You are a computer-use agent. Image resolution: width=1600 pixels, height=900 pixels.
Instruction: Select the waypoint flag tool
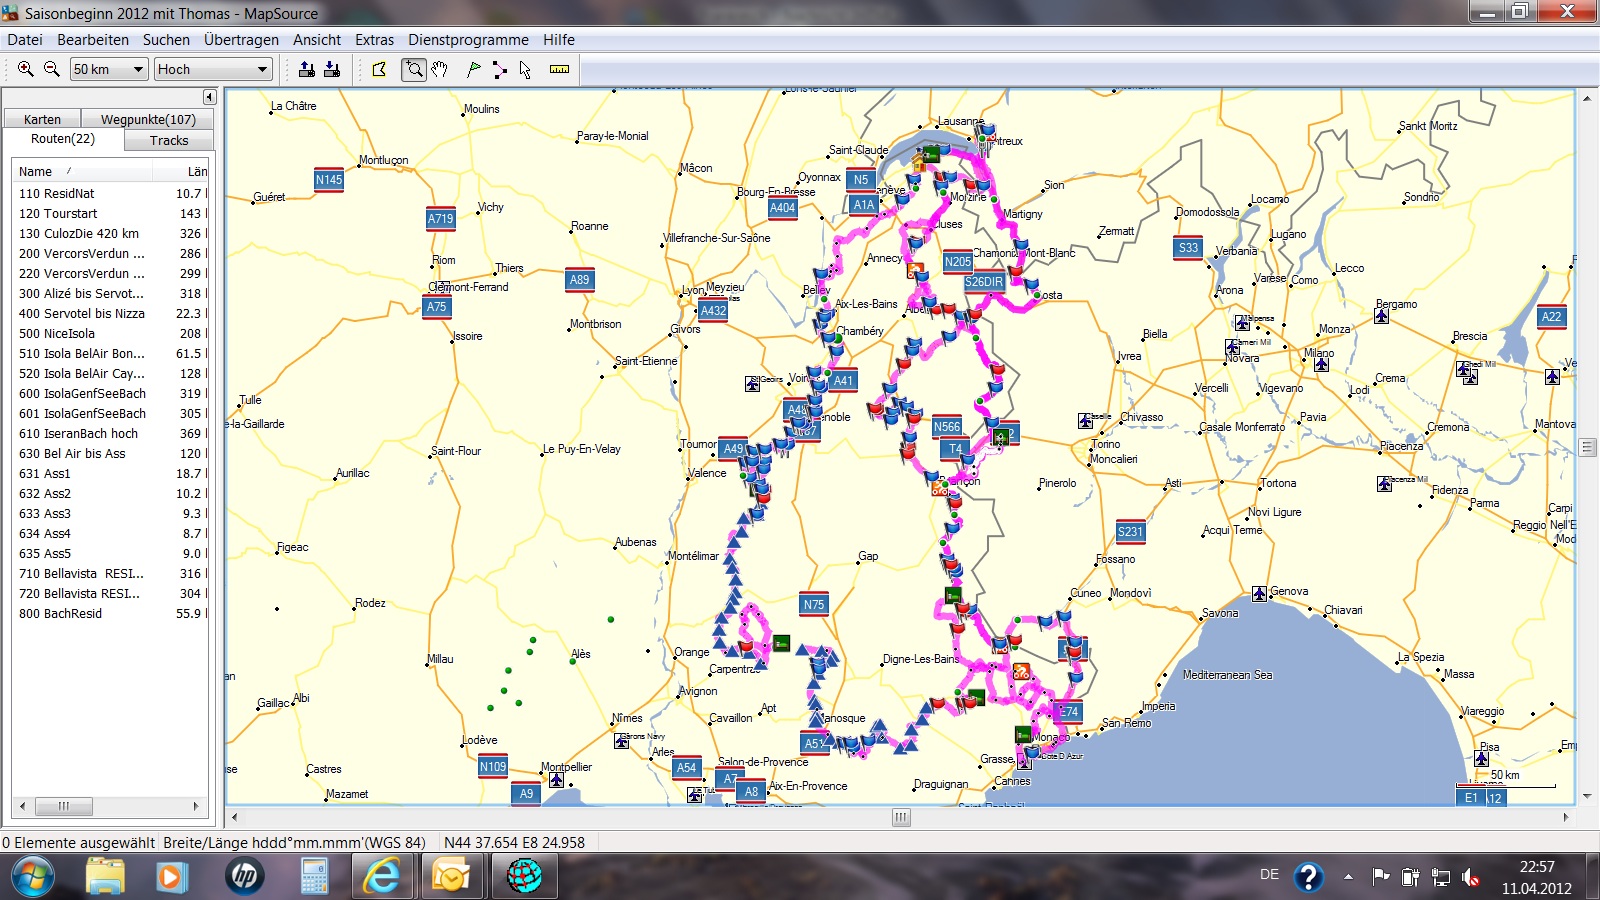tap(474, 69)
